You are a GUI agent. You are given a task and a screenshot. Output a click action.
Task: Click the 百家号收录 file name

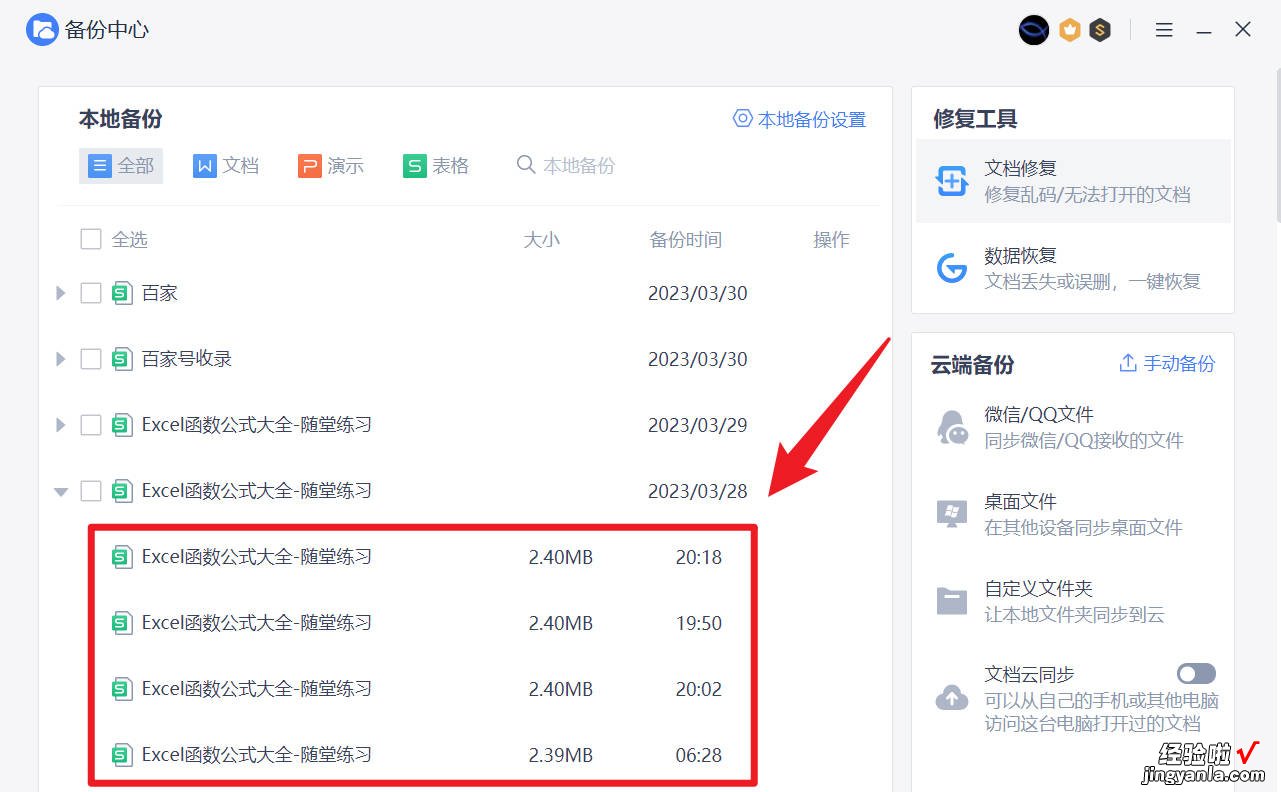[187, 359]
